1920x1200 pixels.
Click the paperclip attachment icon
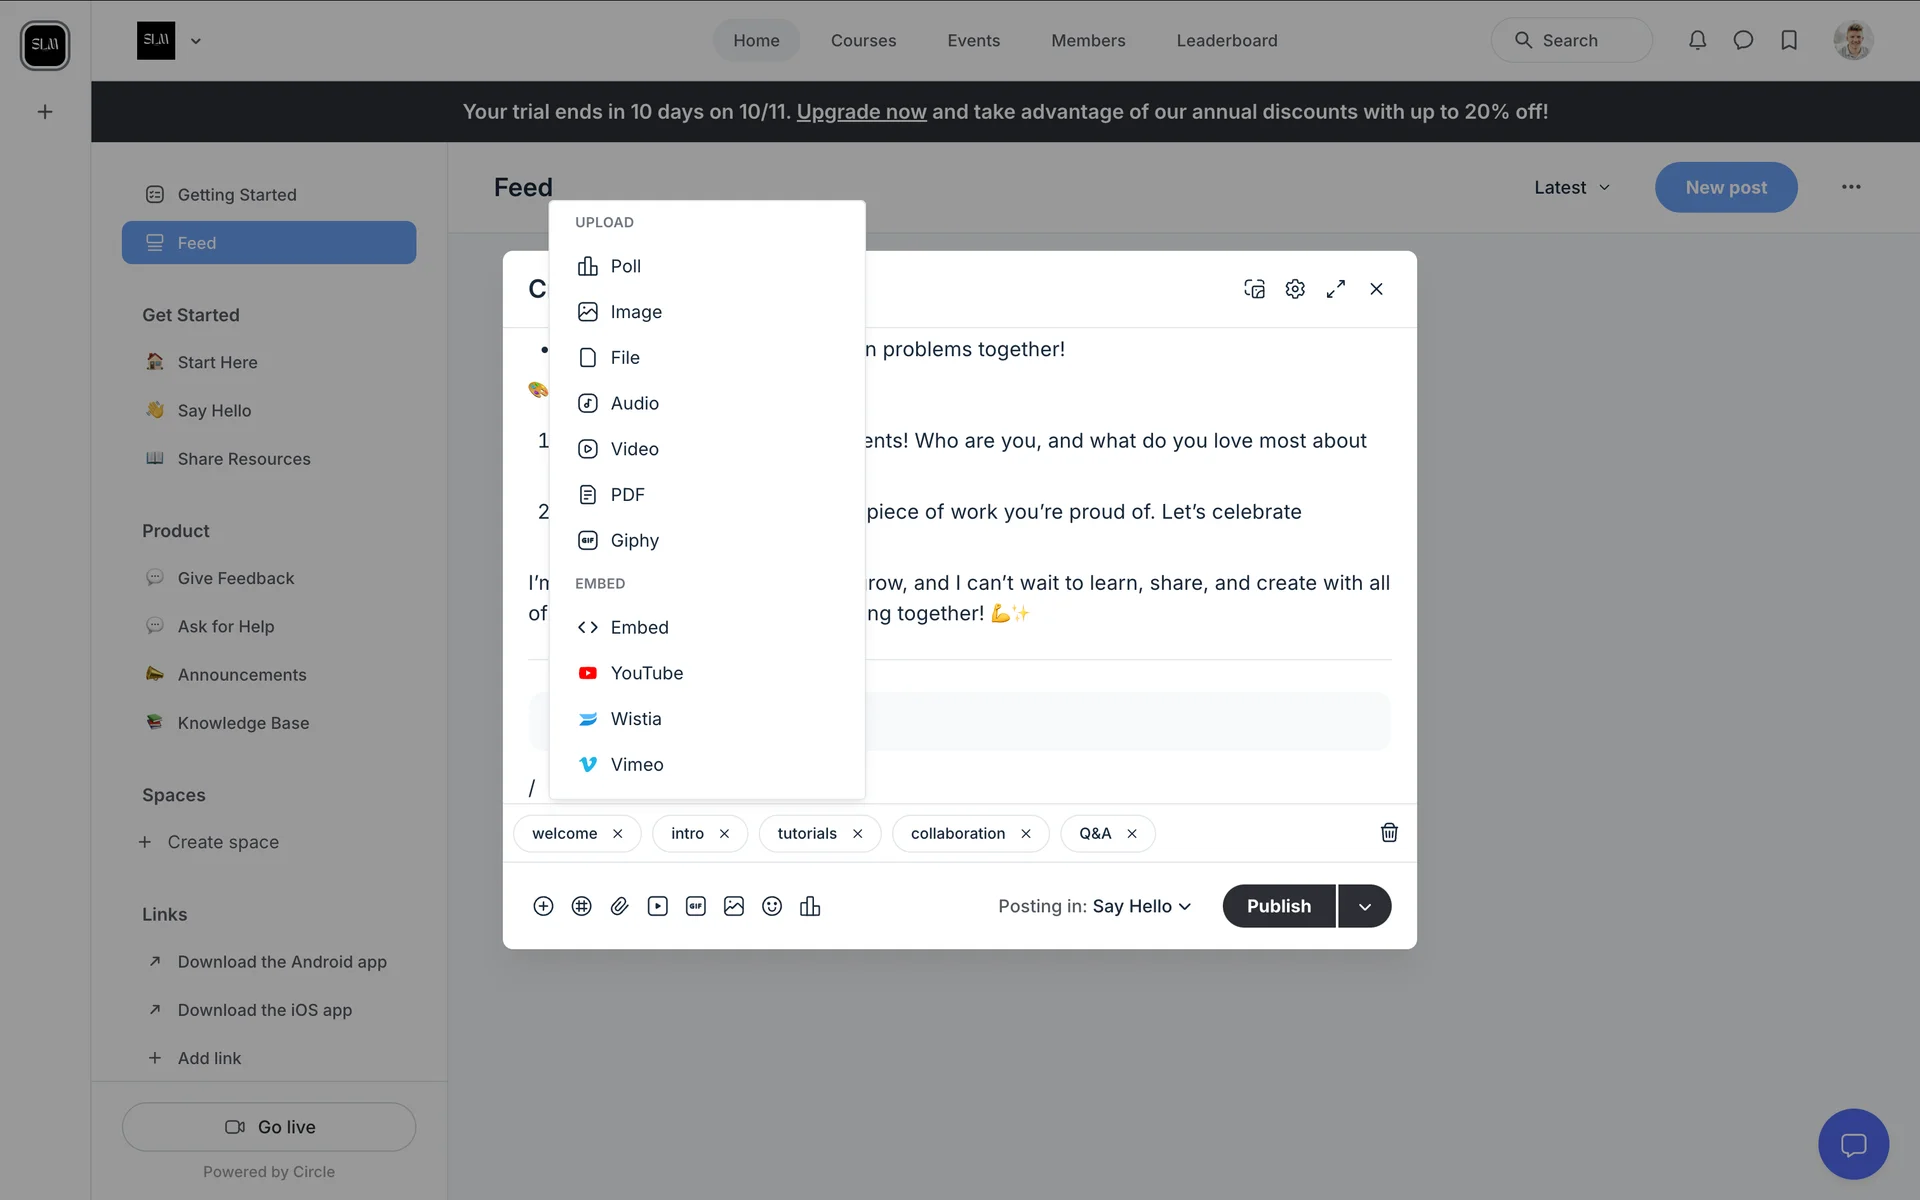point(619,906)
